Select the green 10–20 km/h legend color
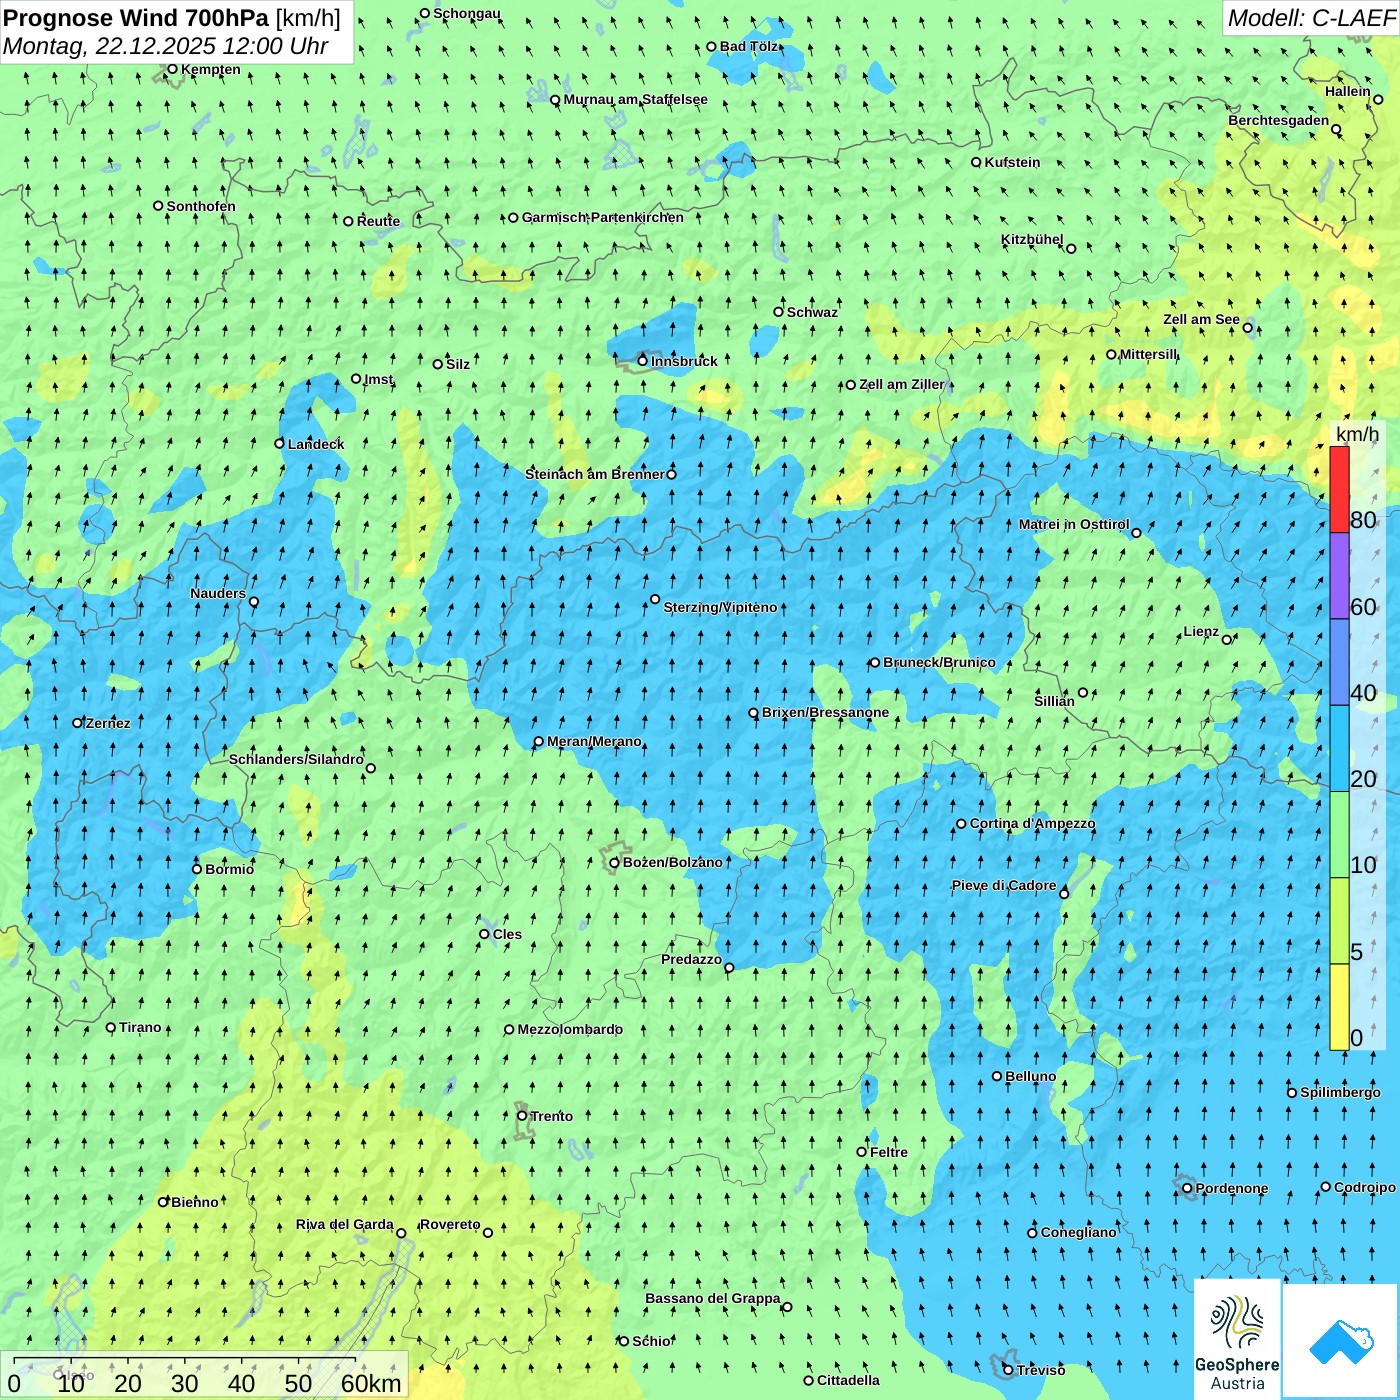The image size is (1400, 1400). [1339, 835]
